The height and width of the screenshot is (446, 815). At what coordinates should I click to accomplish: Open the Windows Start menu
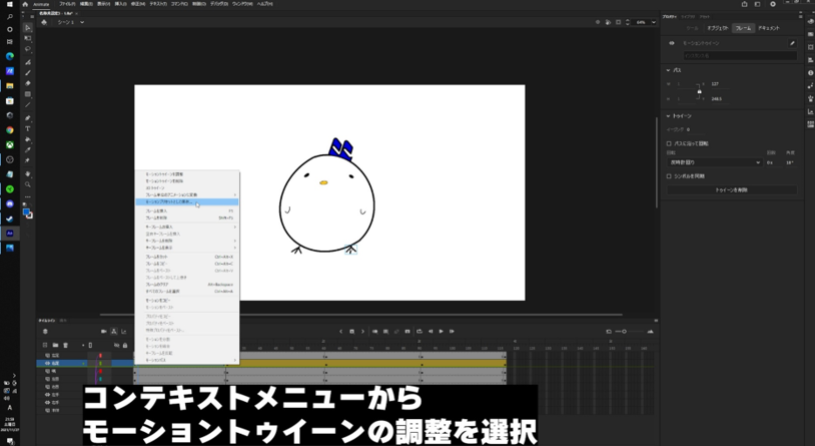9,4
